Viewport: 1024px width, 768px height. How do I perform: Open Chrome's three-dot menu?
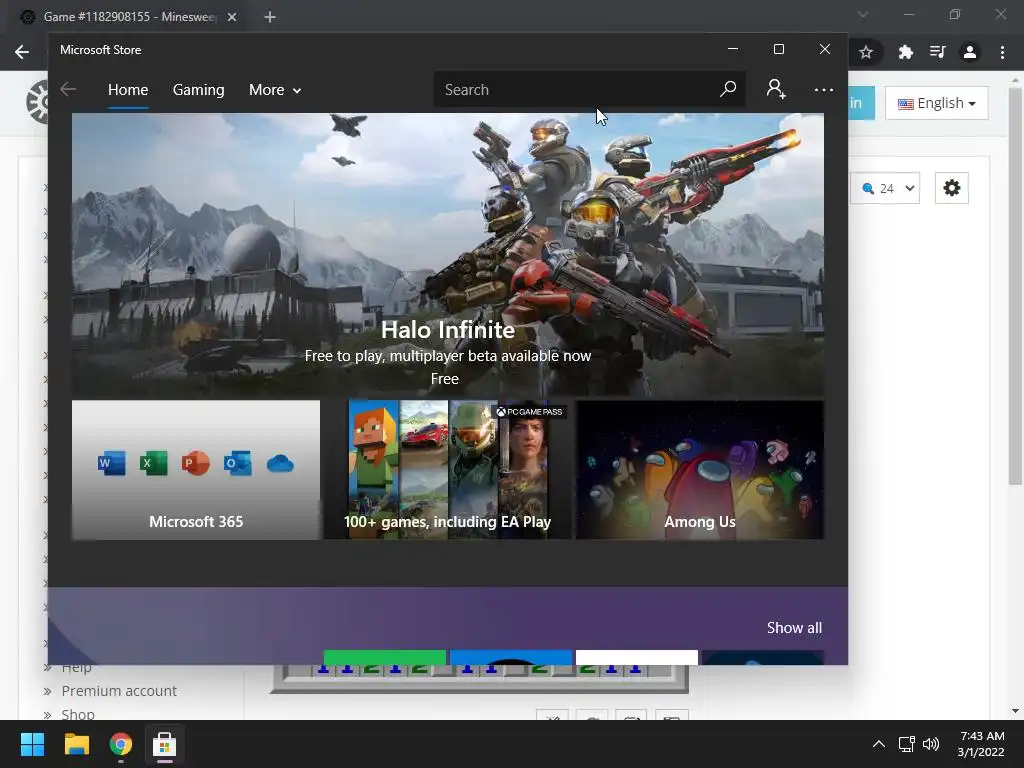pyautogui.click(x=1002, y=52)
